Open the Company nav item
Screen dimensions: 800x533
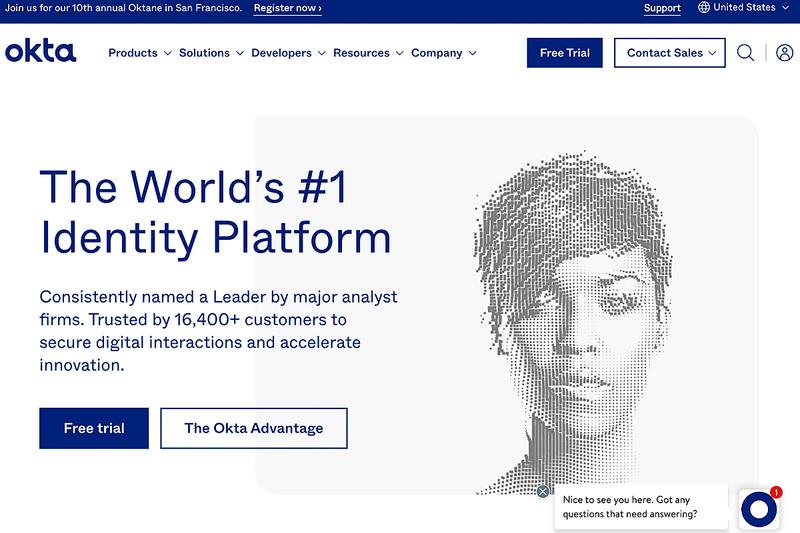[x=437, y=53]
